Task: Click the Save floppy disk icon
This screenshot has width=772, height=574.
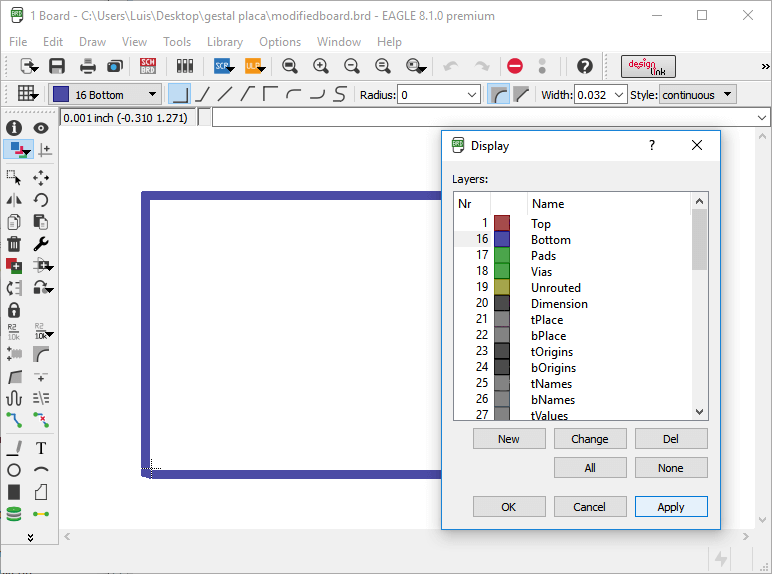Action: 57,66
